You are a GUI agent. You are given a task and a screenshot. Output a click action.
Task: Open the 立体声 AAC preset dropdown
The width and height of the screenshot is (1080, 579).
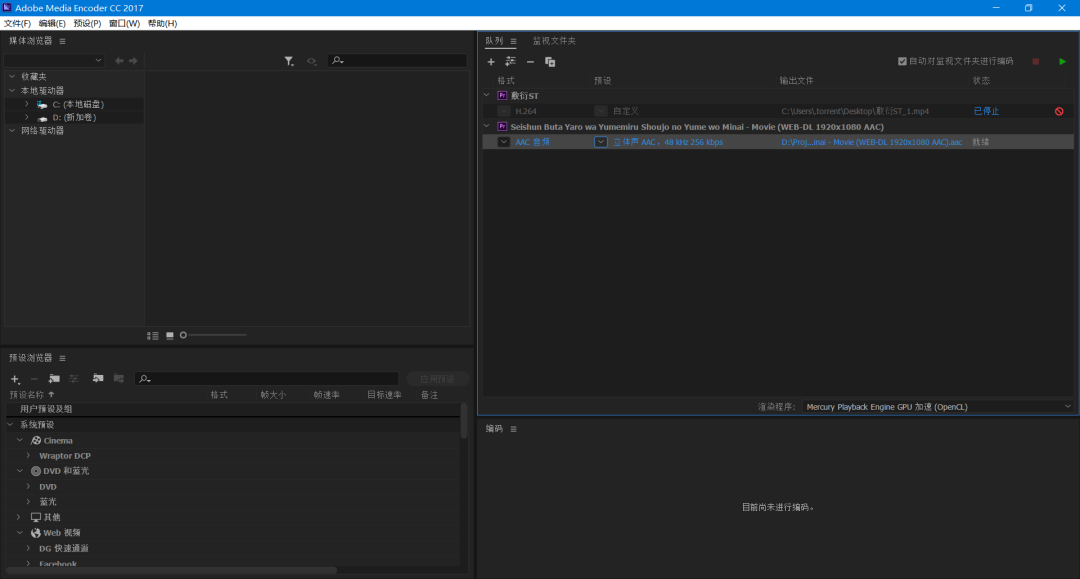pos(601,142)
